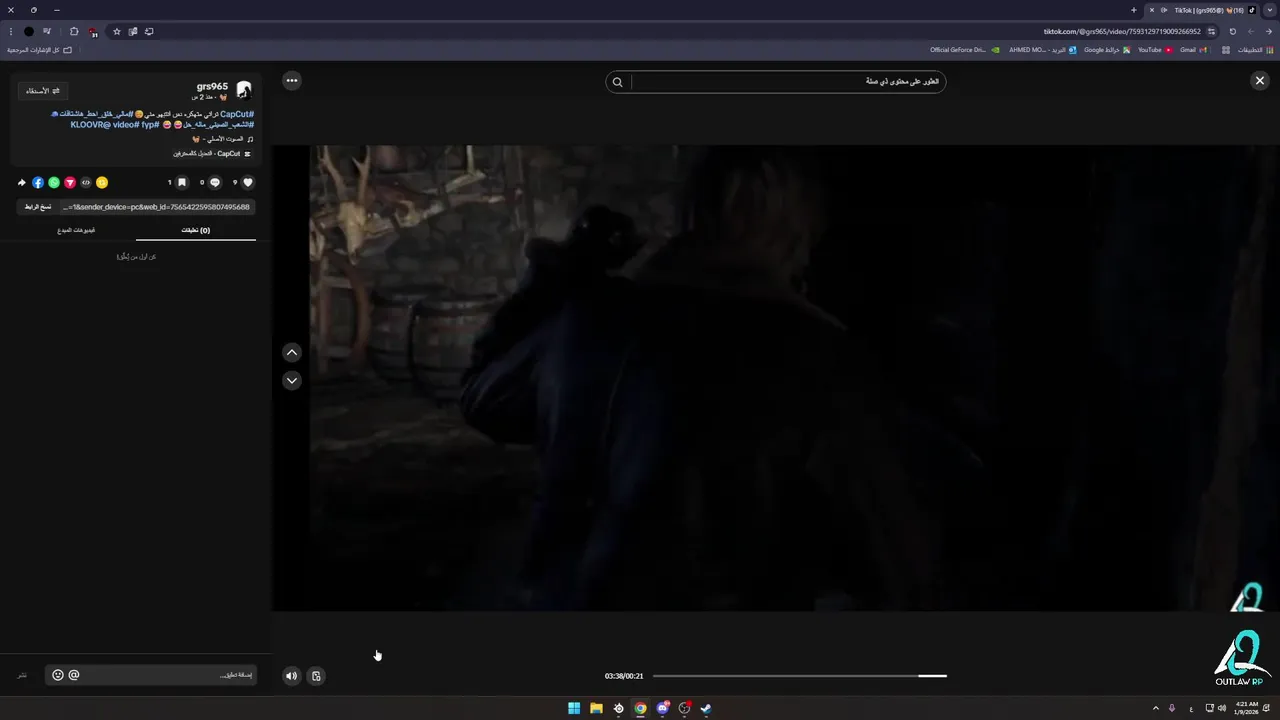The image size is (1280, 720).
Task: Open the three-dot more options menu
Action: [292, 81]
